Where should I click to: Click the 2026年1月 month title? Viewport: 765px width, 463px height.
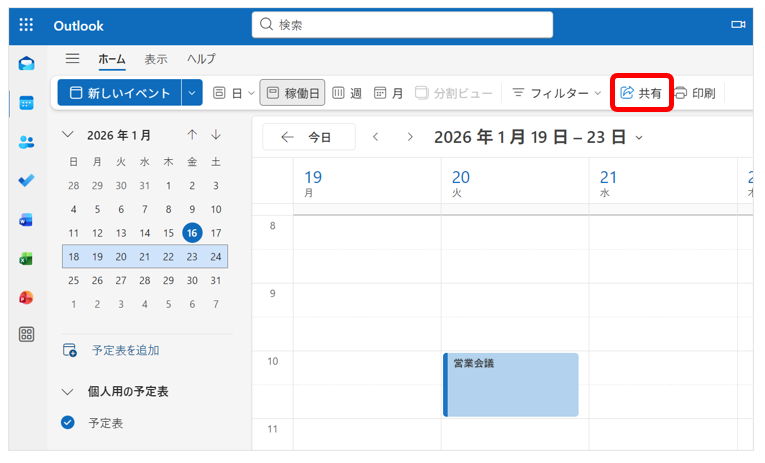pos(119,135)
